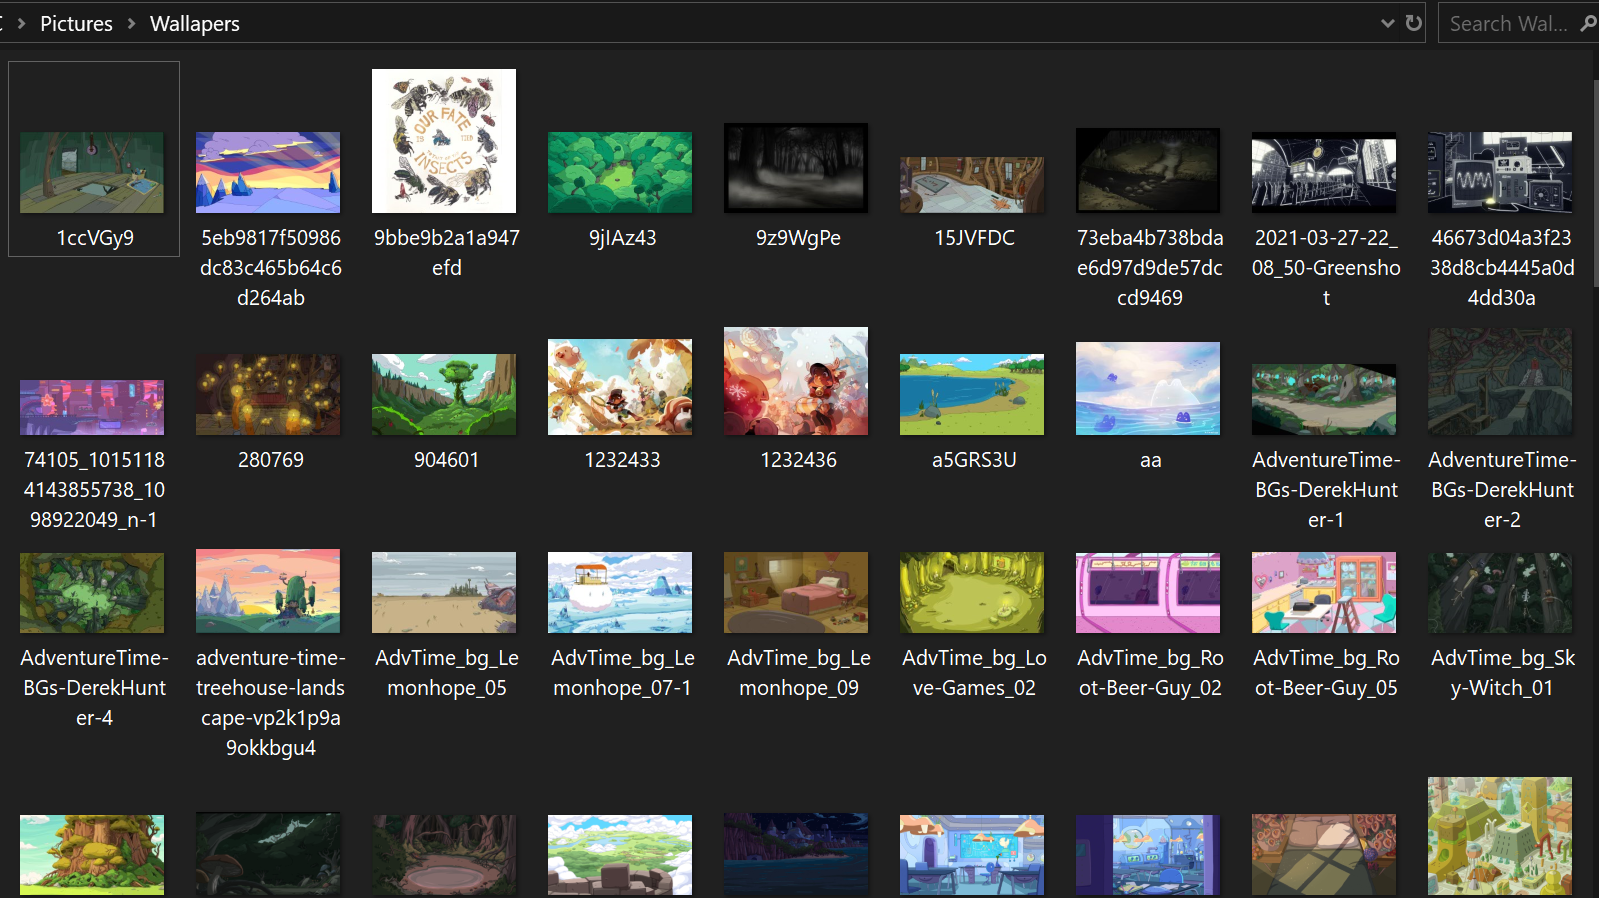
Task: Select image file named aa
Action: click(x=1148, y=389)
